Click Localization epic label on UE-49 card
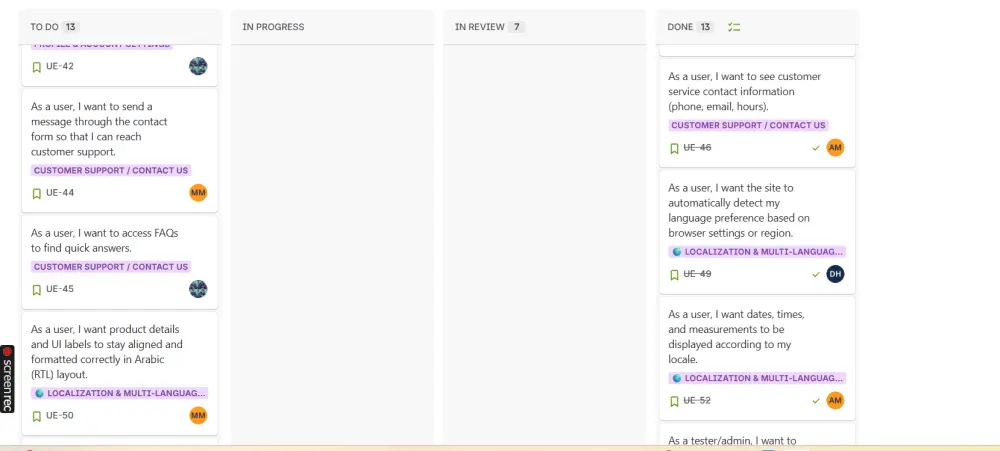1000x451 pixels. click(x=757, y=252)
